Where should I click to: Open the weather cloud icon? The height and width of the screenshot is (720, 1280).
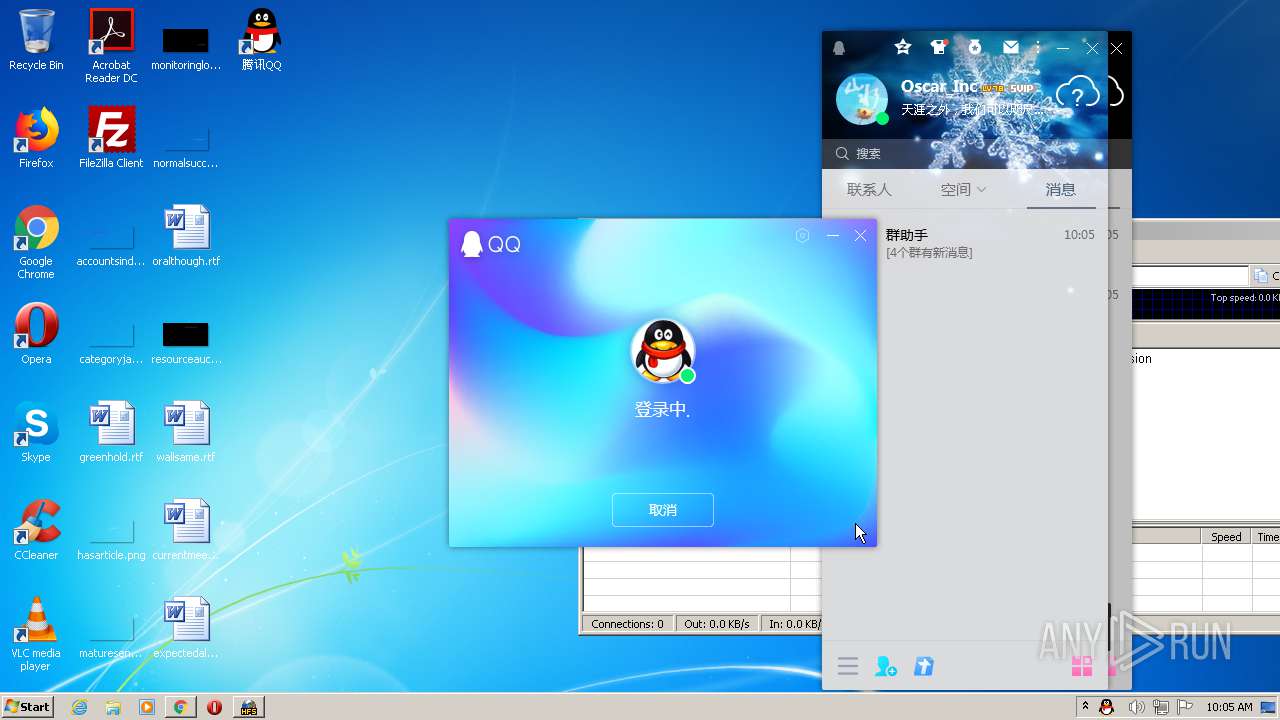1078,95
